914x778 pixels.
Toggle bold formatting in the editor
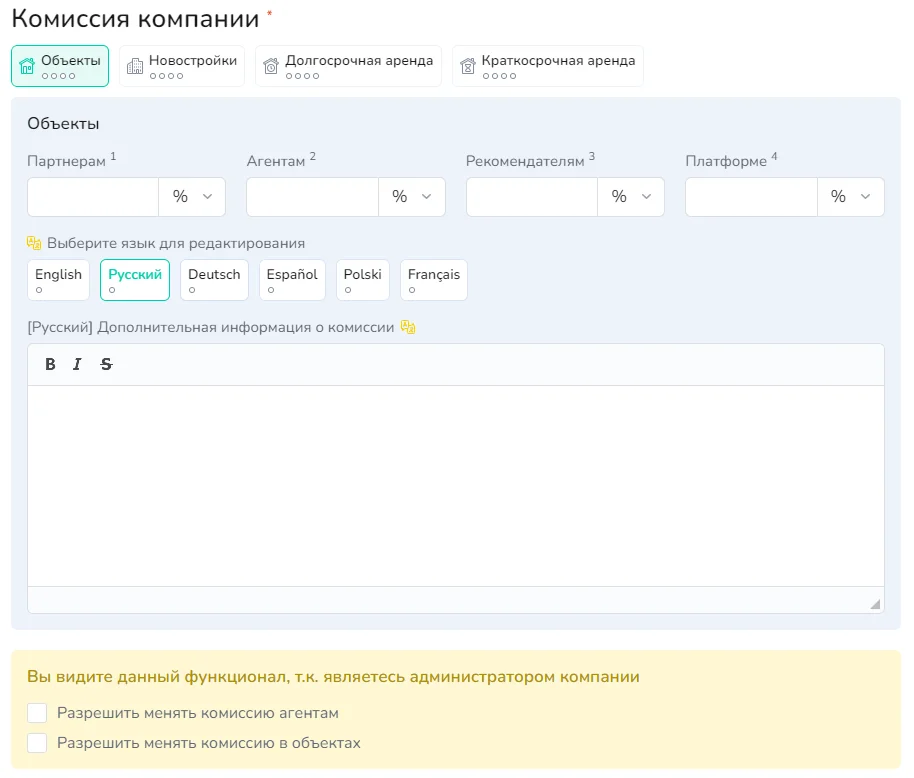(x=51, y=364)
